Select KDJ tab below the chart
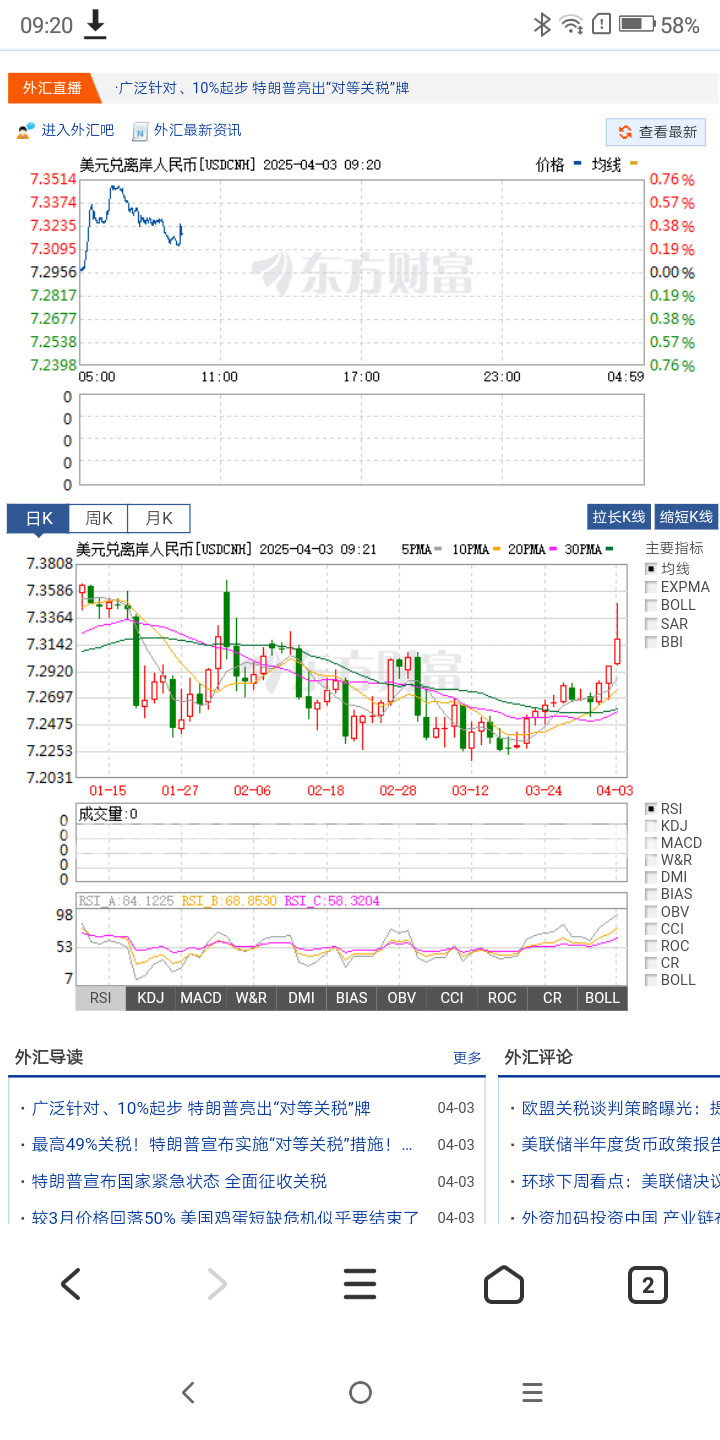The height and width of the screenshot is (1440, 720). tap(150, 998)
